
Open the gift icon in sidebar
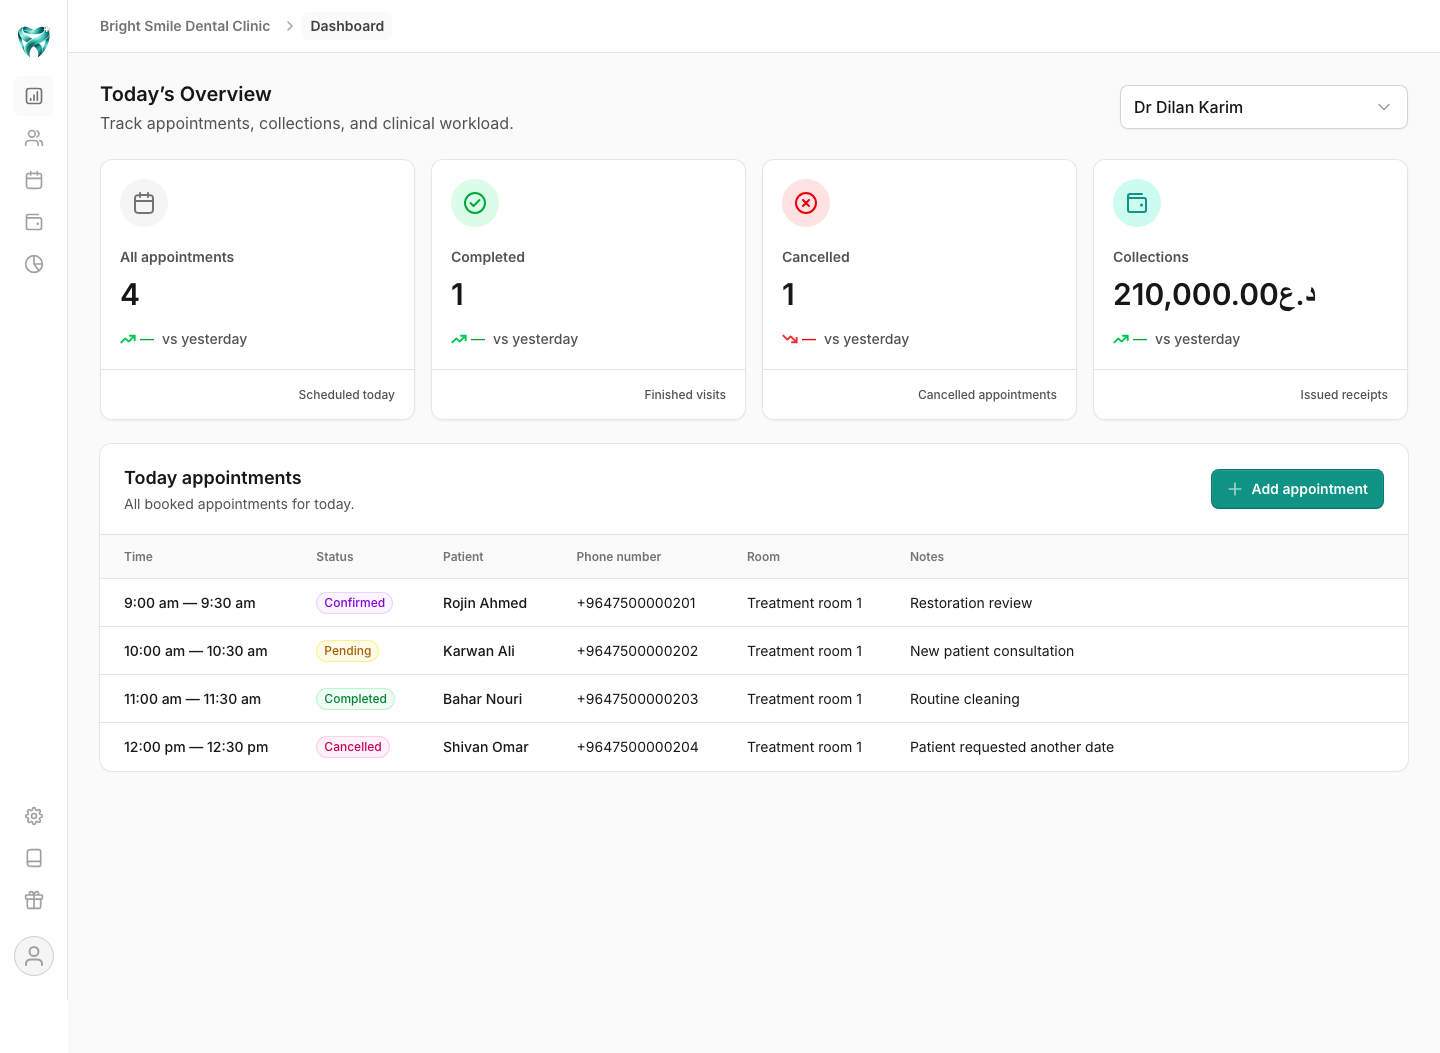tap(34, 900)
